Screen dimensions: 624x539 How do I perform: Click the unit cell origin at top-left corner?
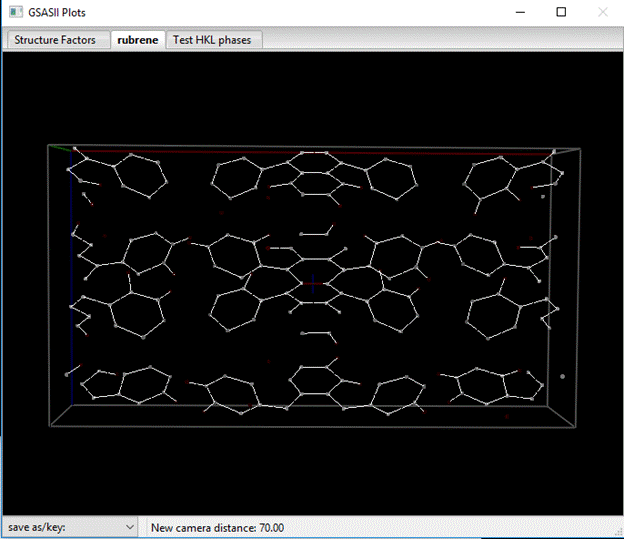[x=71, y=151]
